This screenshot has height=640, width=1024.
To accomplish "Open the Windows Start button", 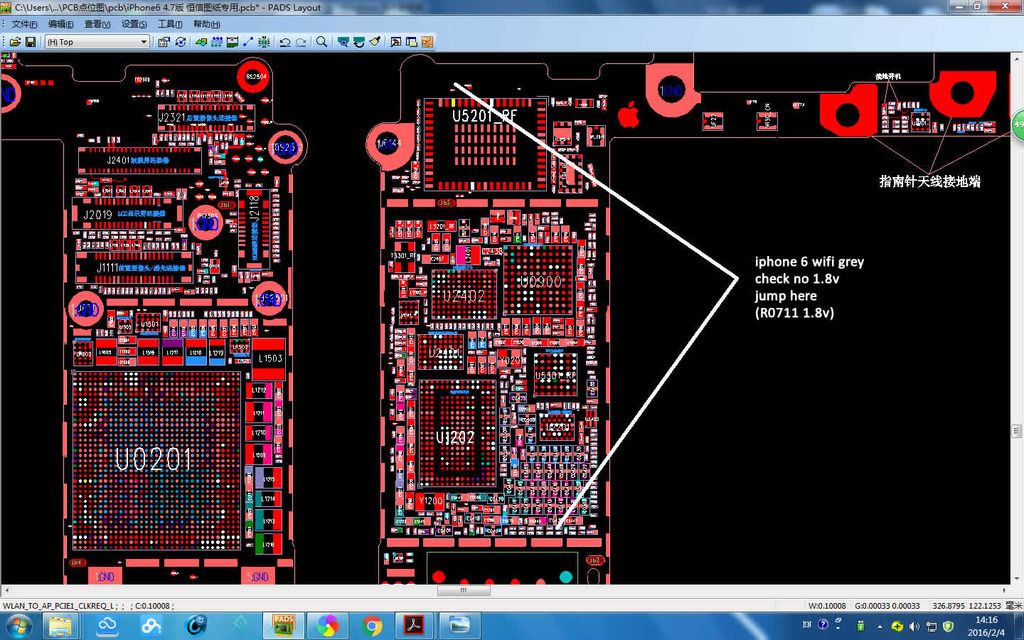I will (x=18, y=626).
